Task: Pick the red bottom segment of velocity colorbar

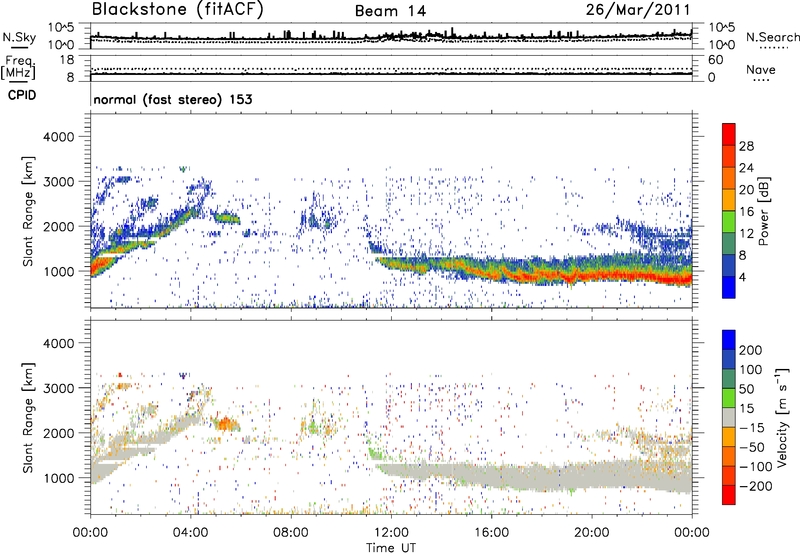Action: 729,495
